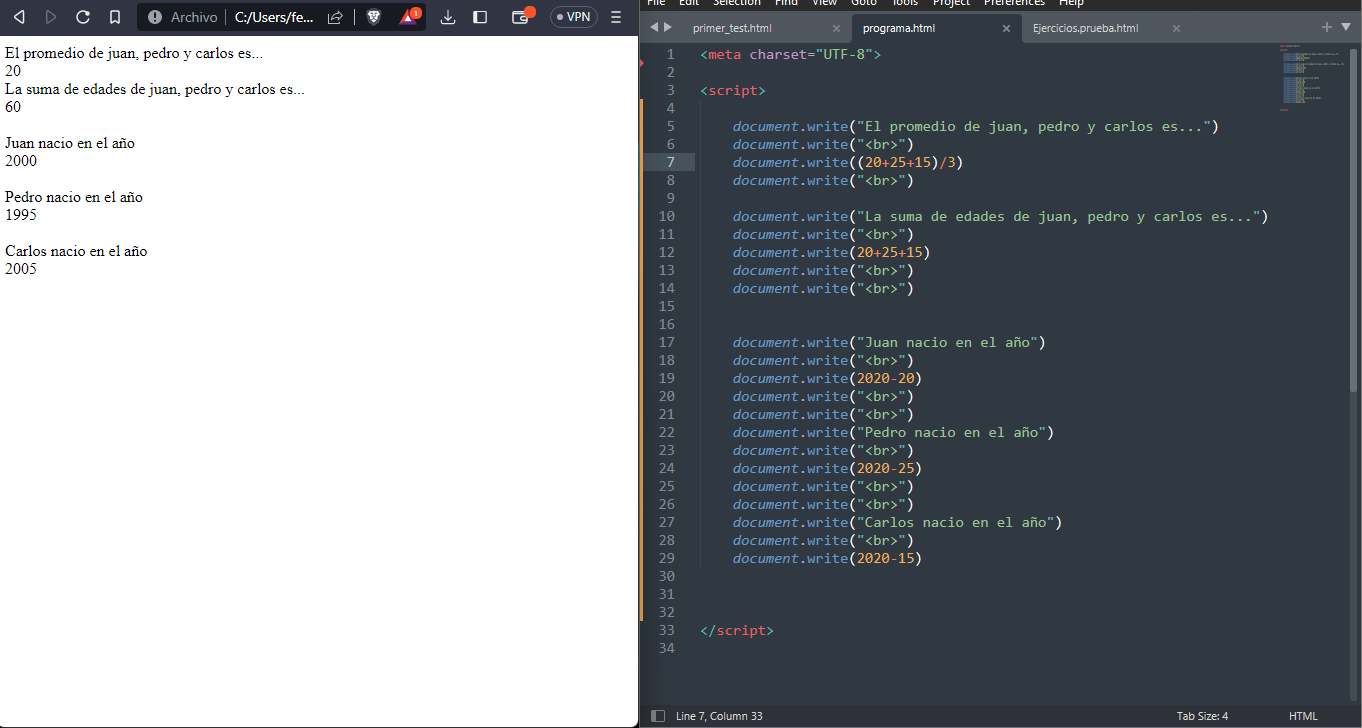Switch to programa.html tab
The height and width of the screenshot is (728, 1362).
coord(899,28)
